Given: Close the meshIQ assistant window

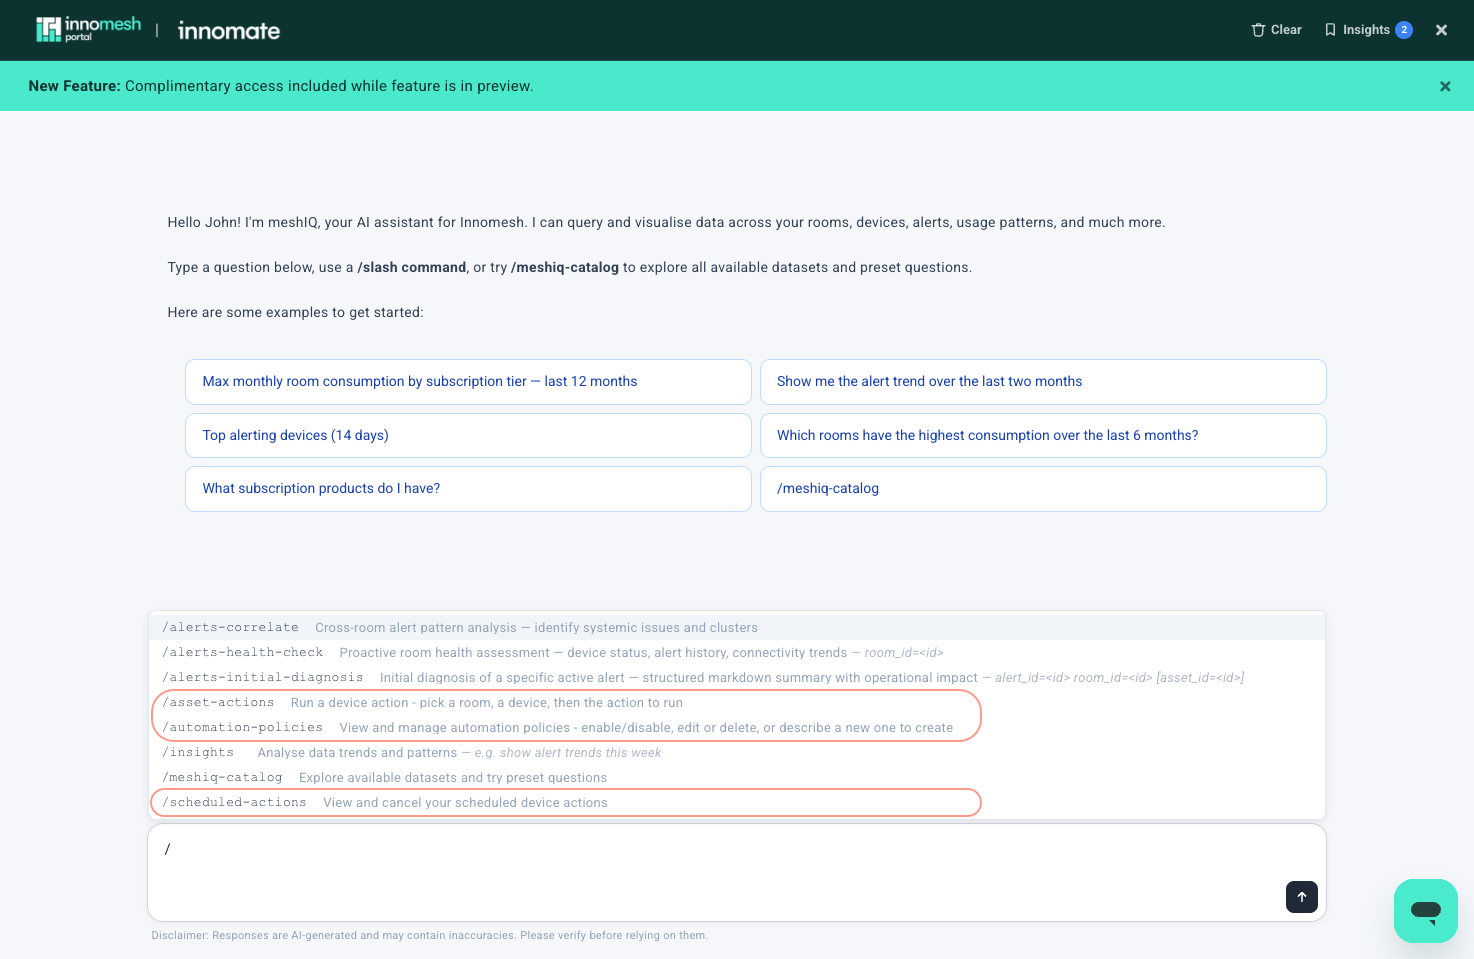Looking at the screenshot, I should pyautogui.click(x=1441, y=30).
